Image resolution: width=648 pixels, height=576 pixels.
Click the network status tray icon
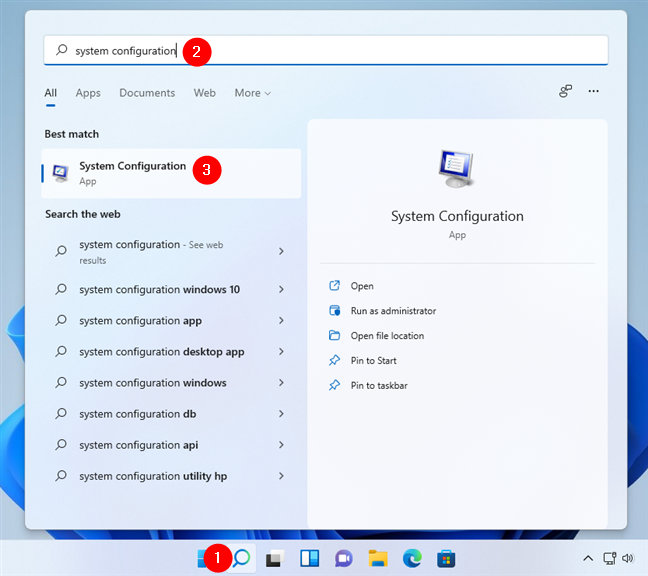pos(610,559)
